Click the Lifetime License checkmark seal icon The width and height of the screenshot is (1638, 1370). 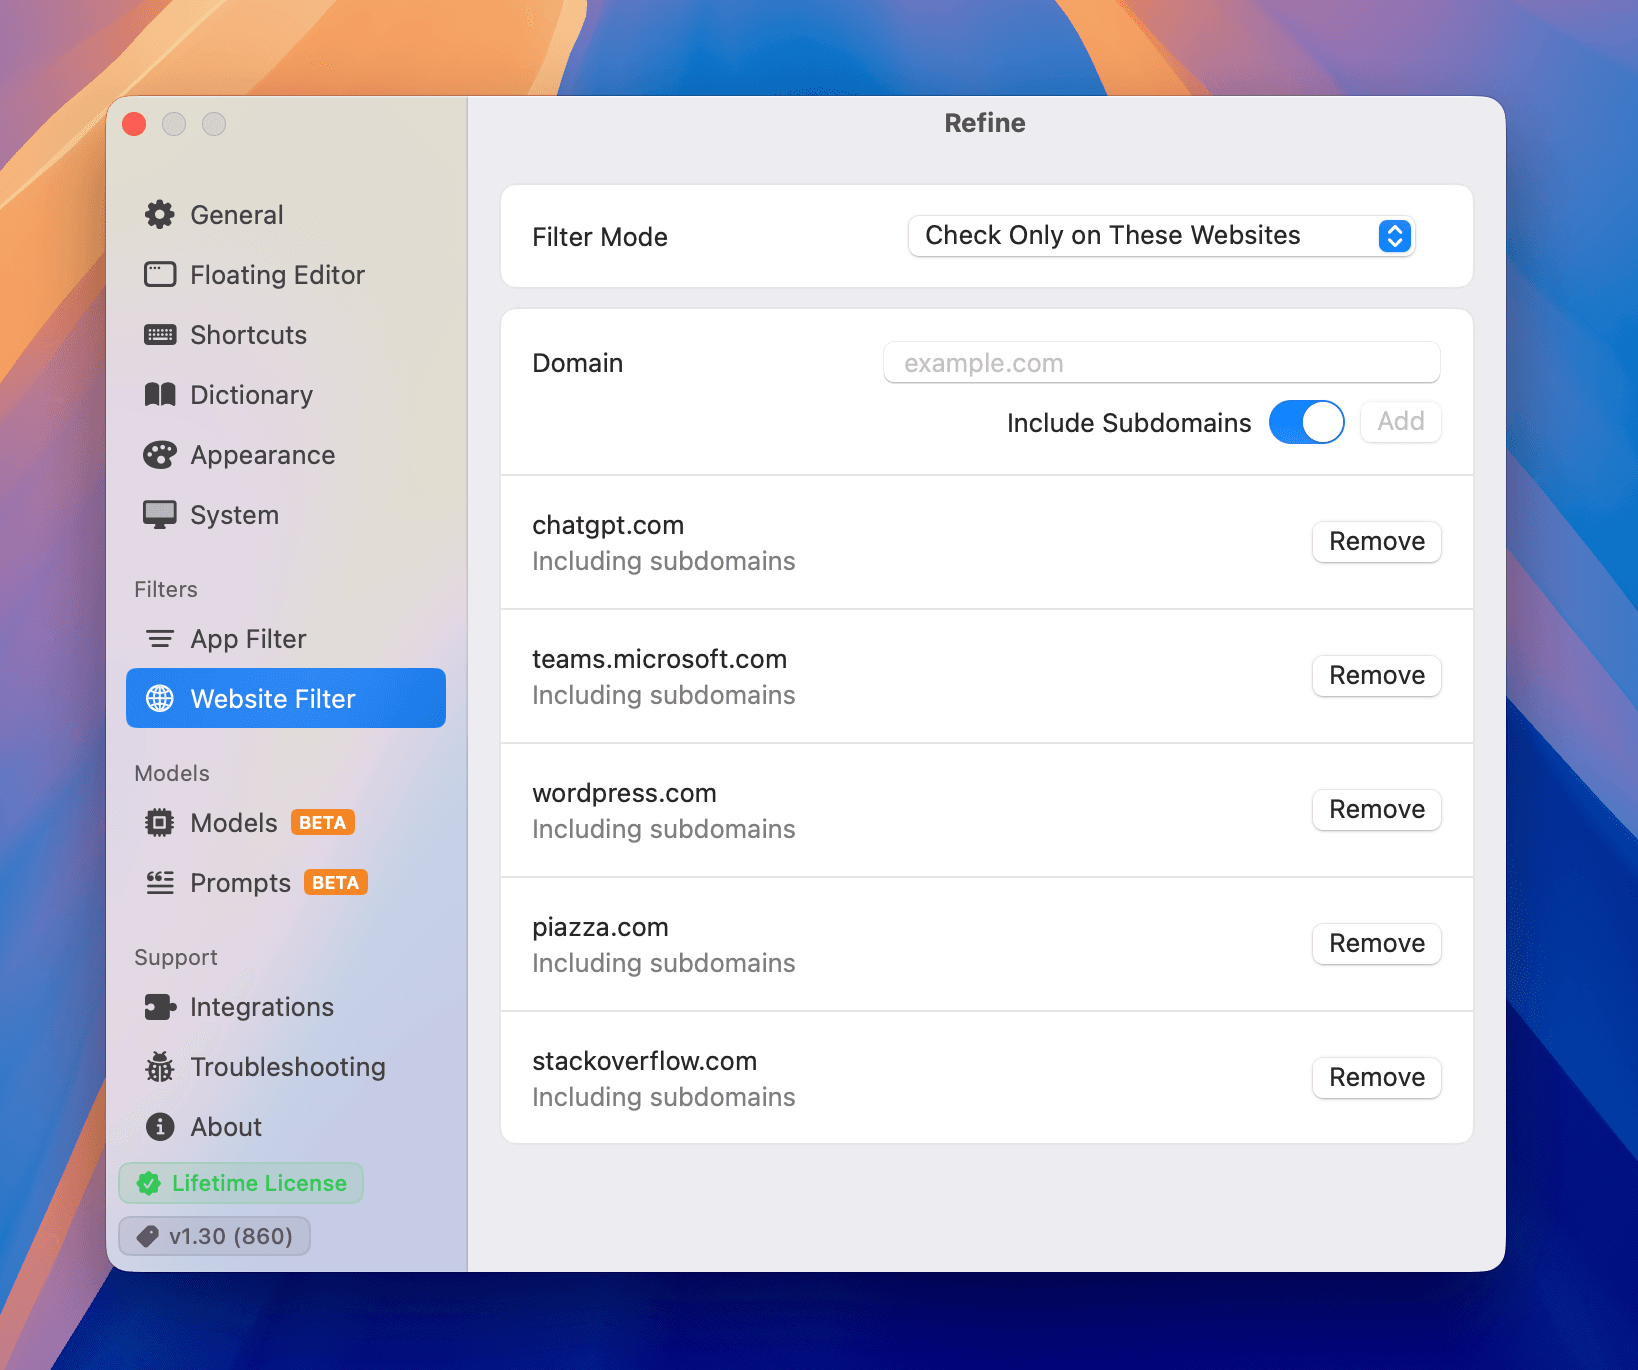pos(149,1183)
